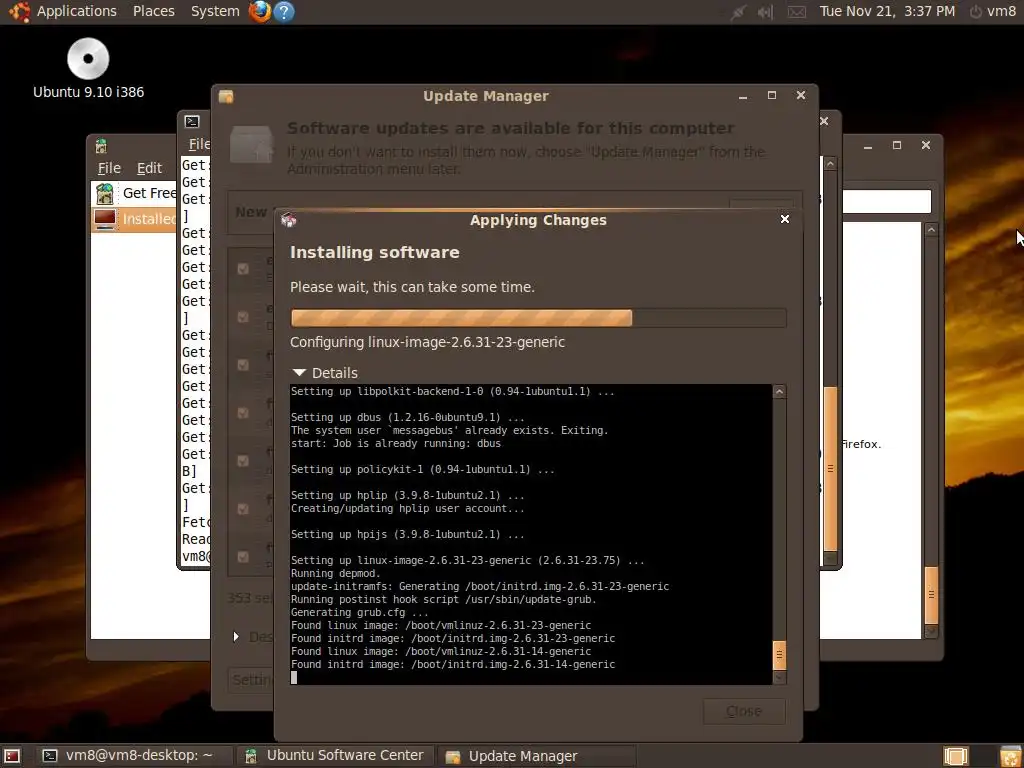This screenshot has height=768, width=1024.
Task: Switch to Ubuntu Software Center taskbar button
Action: (334, 756)
